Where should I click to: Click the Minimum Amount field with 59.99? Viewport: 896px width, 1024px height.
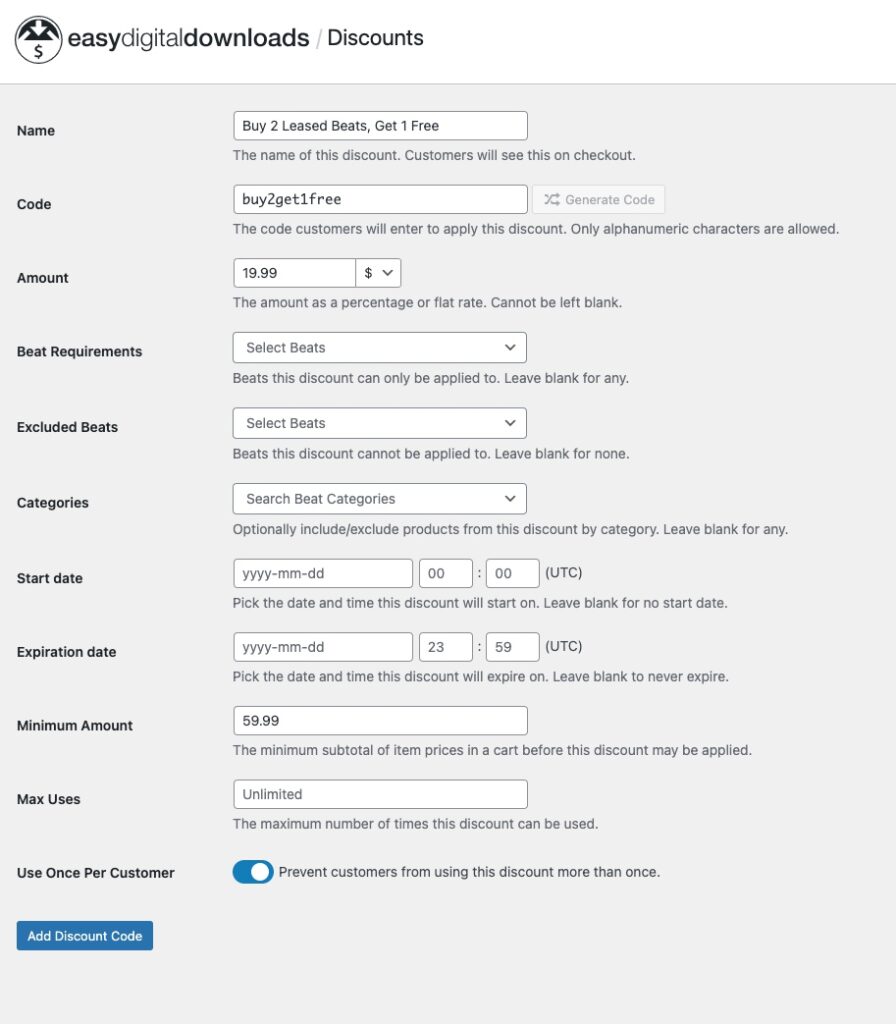(x=380, y=721)
